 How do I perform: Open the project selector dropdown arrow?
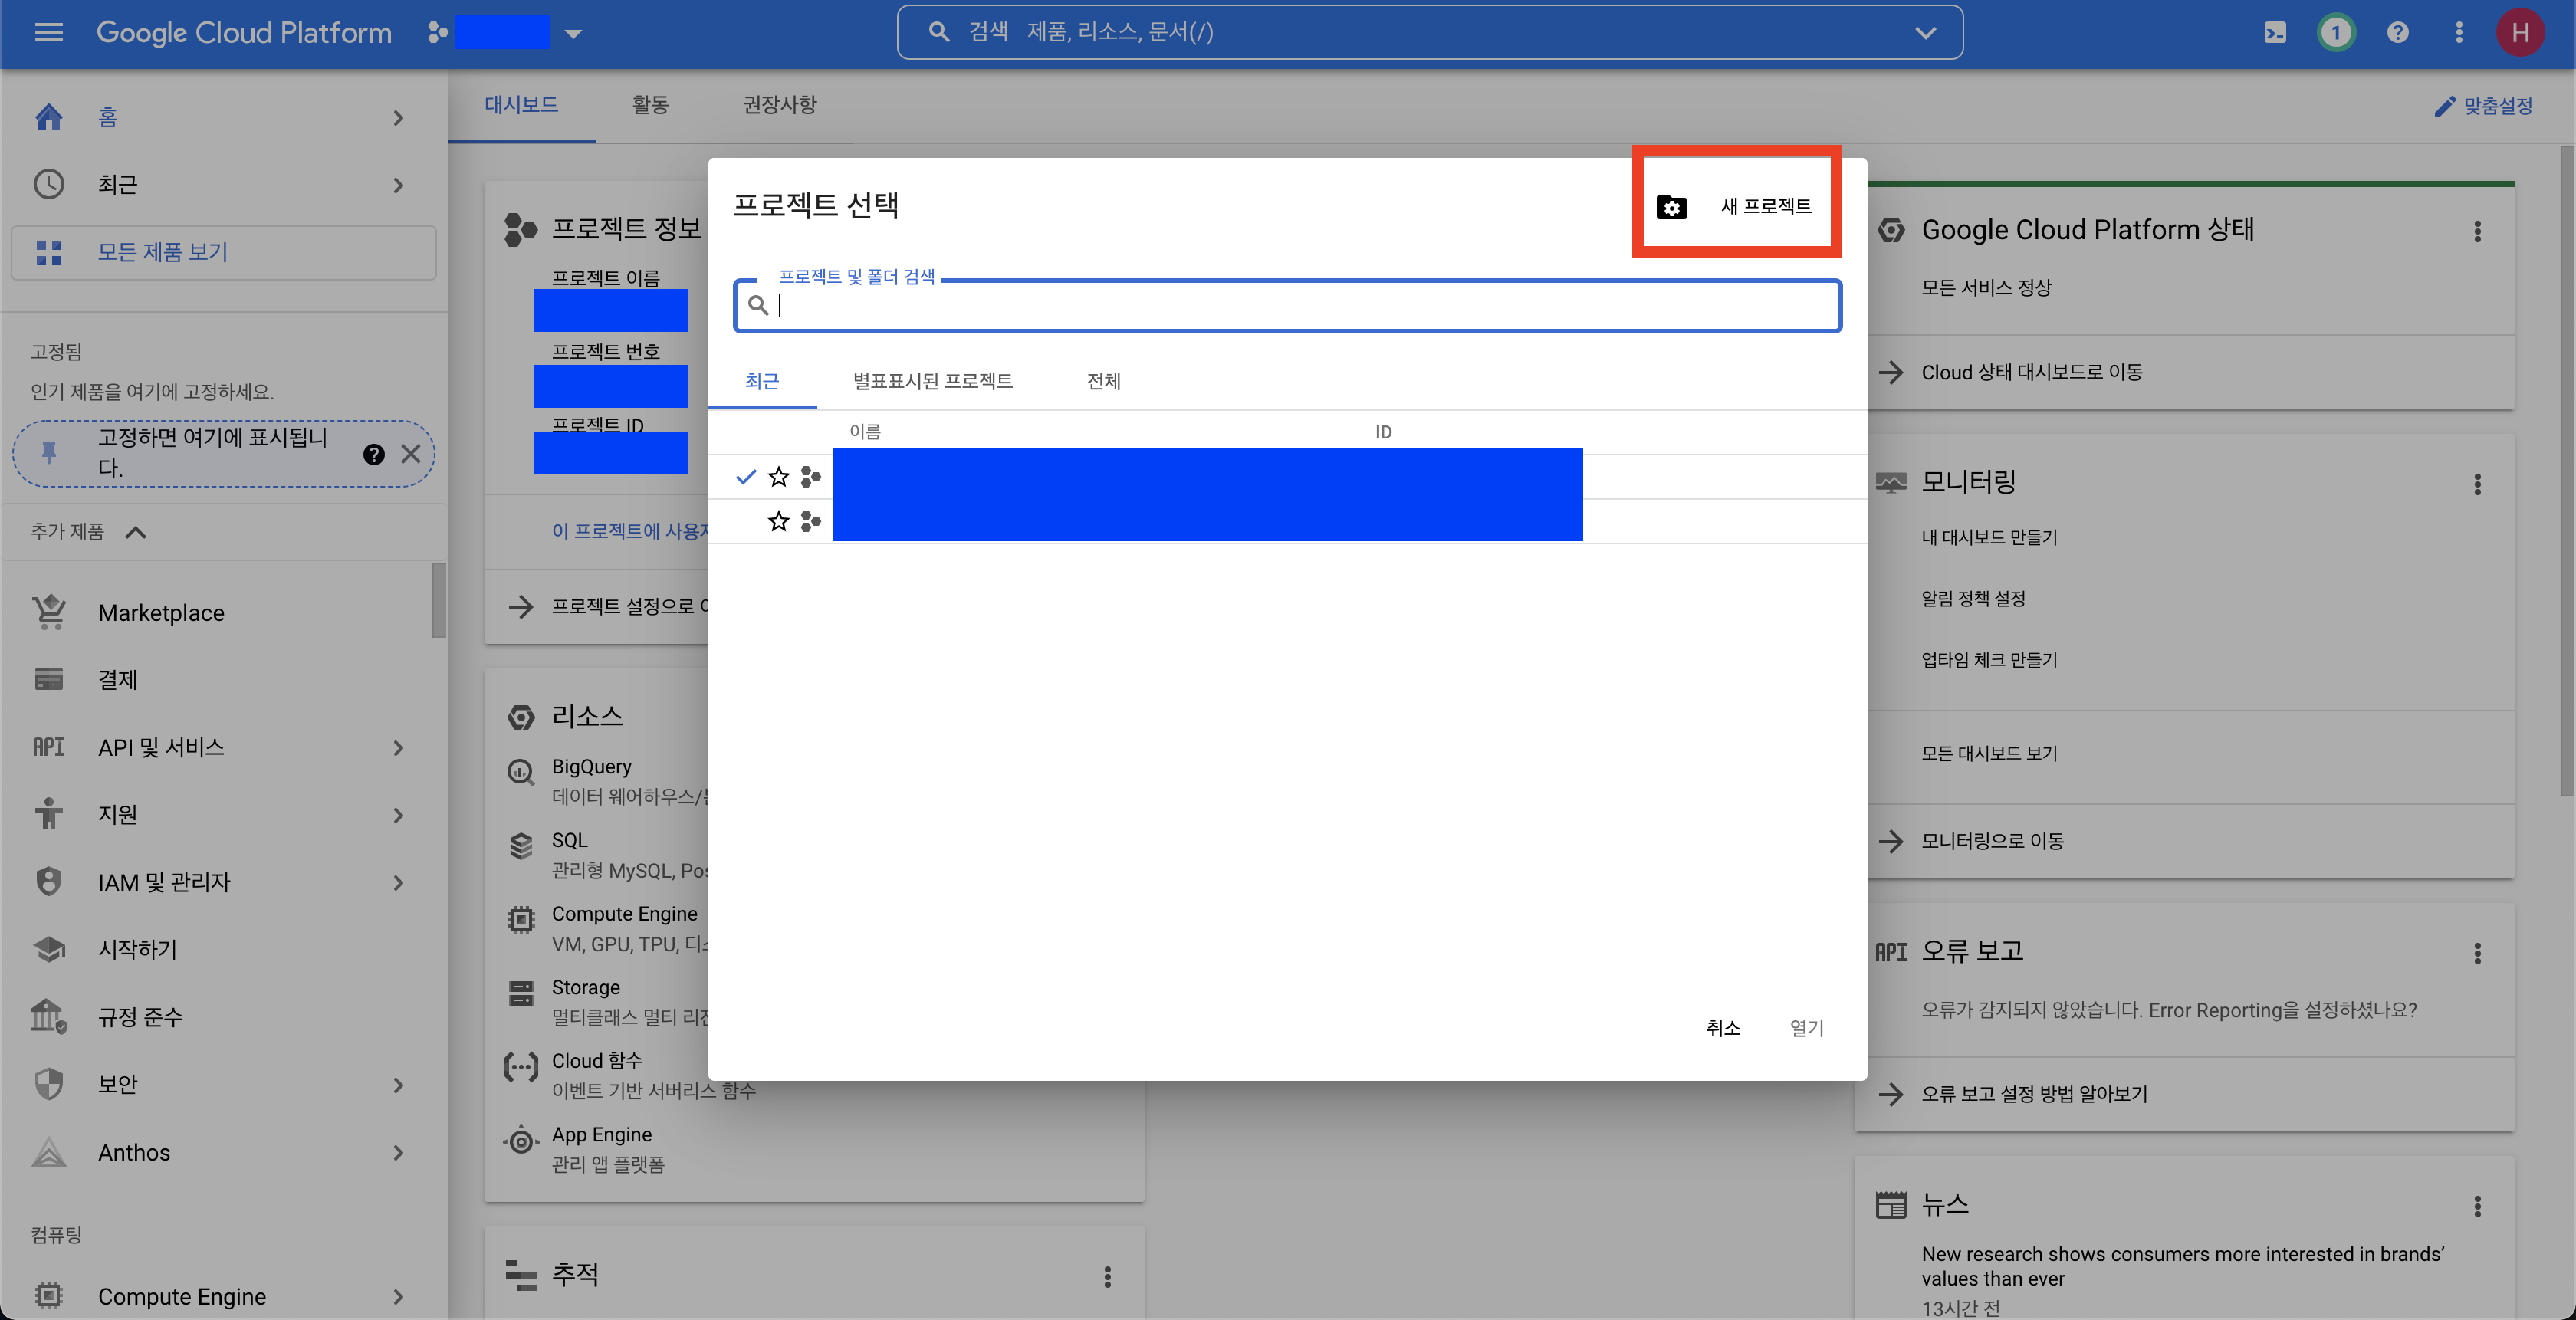pos(573,33)
